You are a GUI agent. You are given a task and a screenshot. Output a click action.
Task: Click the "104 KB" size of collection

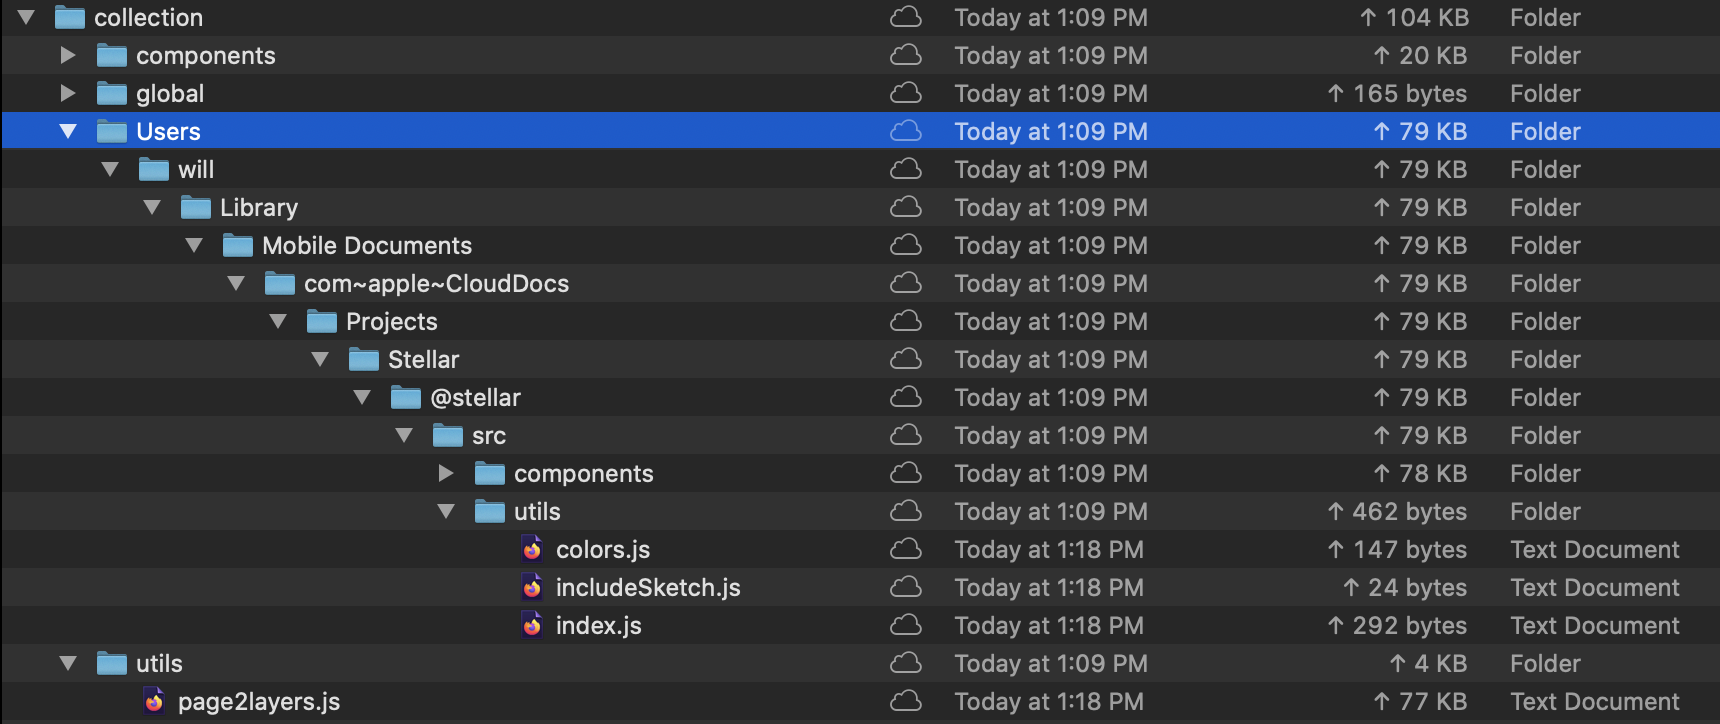tap(1414, 17)
